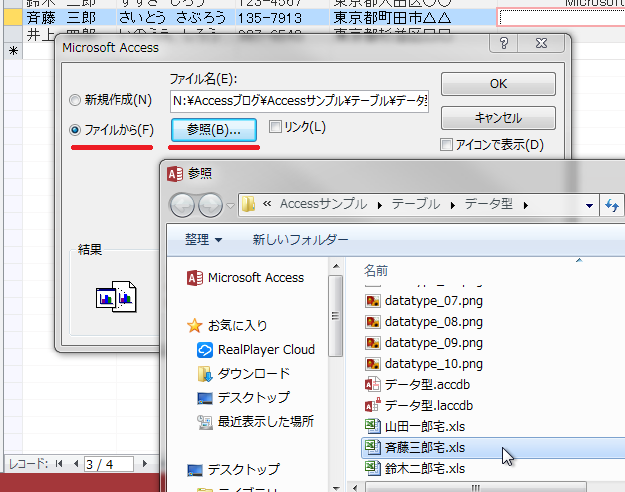Sort by the 名前 column header

(x=376, y=271)
